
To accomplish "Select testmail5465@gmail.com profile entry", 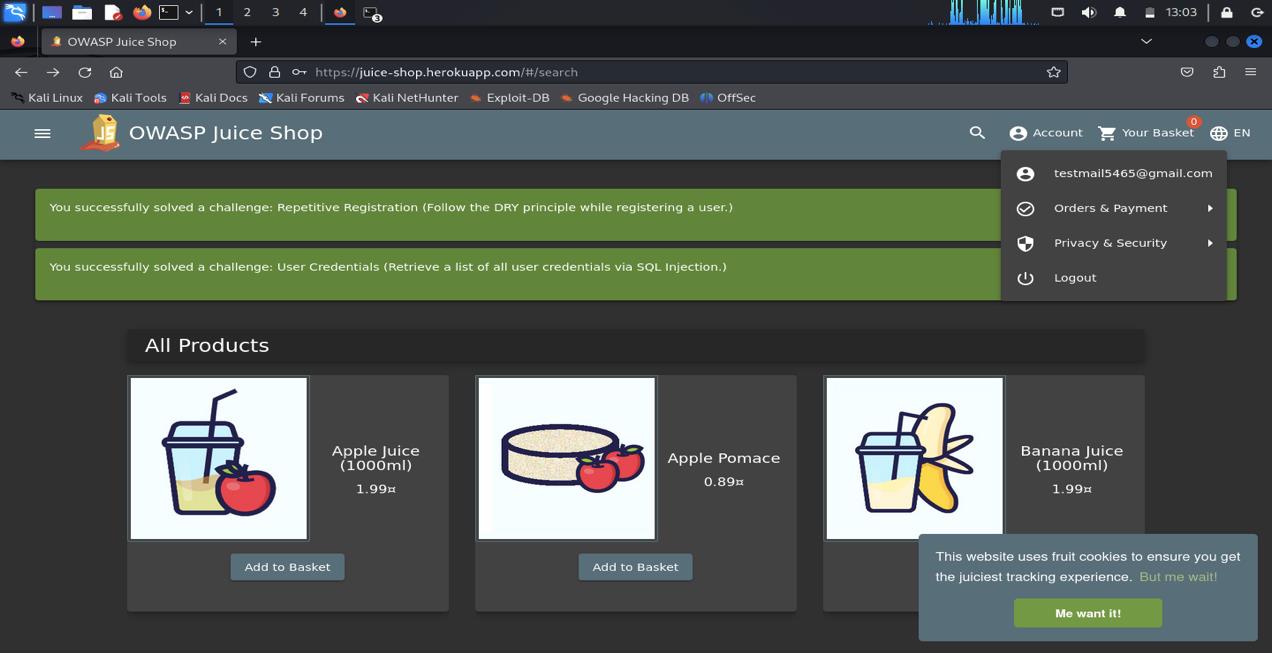I will click(1132, 173).
